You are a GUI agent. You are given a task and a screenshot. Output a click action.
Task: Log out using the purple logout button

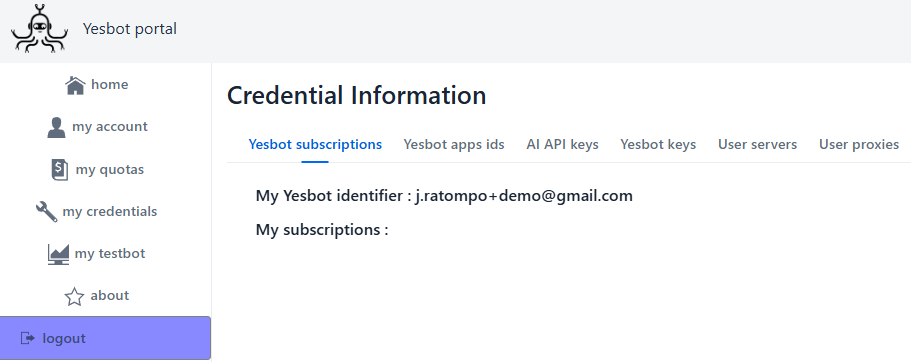coord(105,338)
